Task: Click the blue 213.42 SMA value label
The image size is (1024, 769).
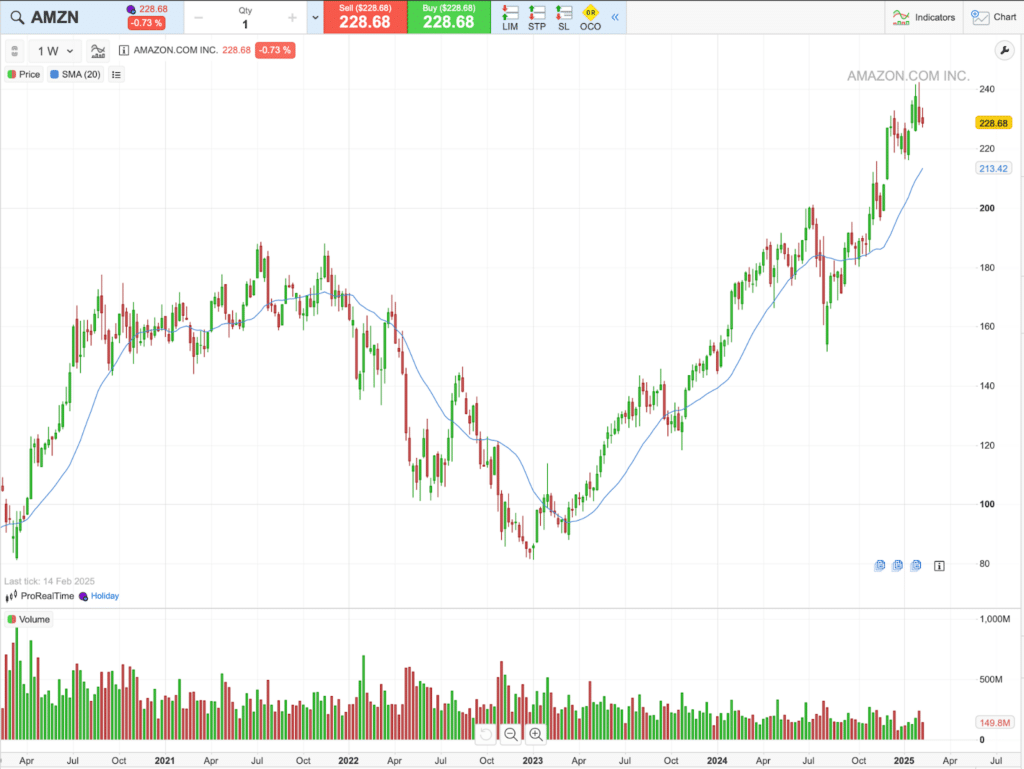Action: [993, 168]
